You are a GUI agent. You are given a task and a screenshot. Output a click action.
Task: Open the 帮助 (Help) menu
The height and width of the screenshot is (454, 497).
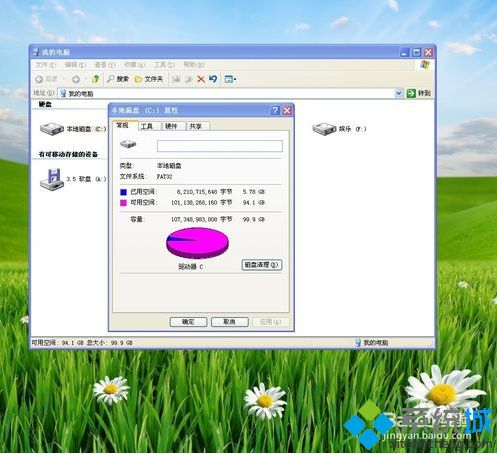tap(194, 64)
